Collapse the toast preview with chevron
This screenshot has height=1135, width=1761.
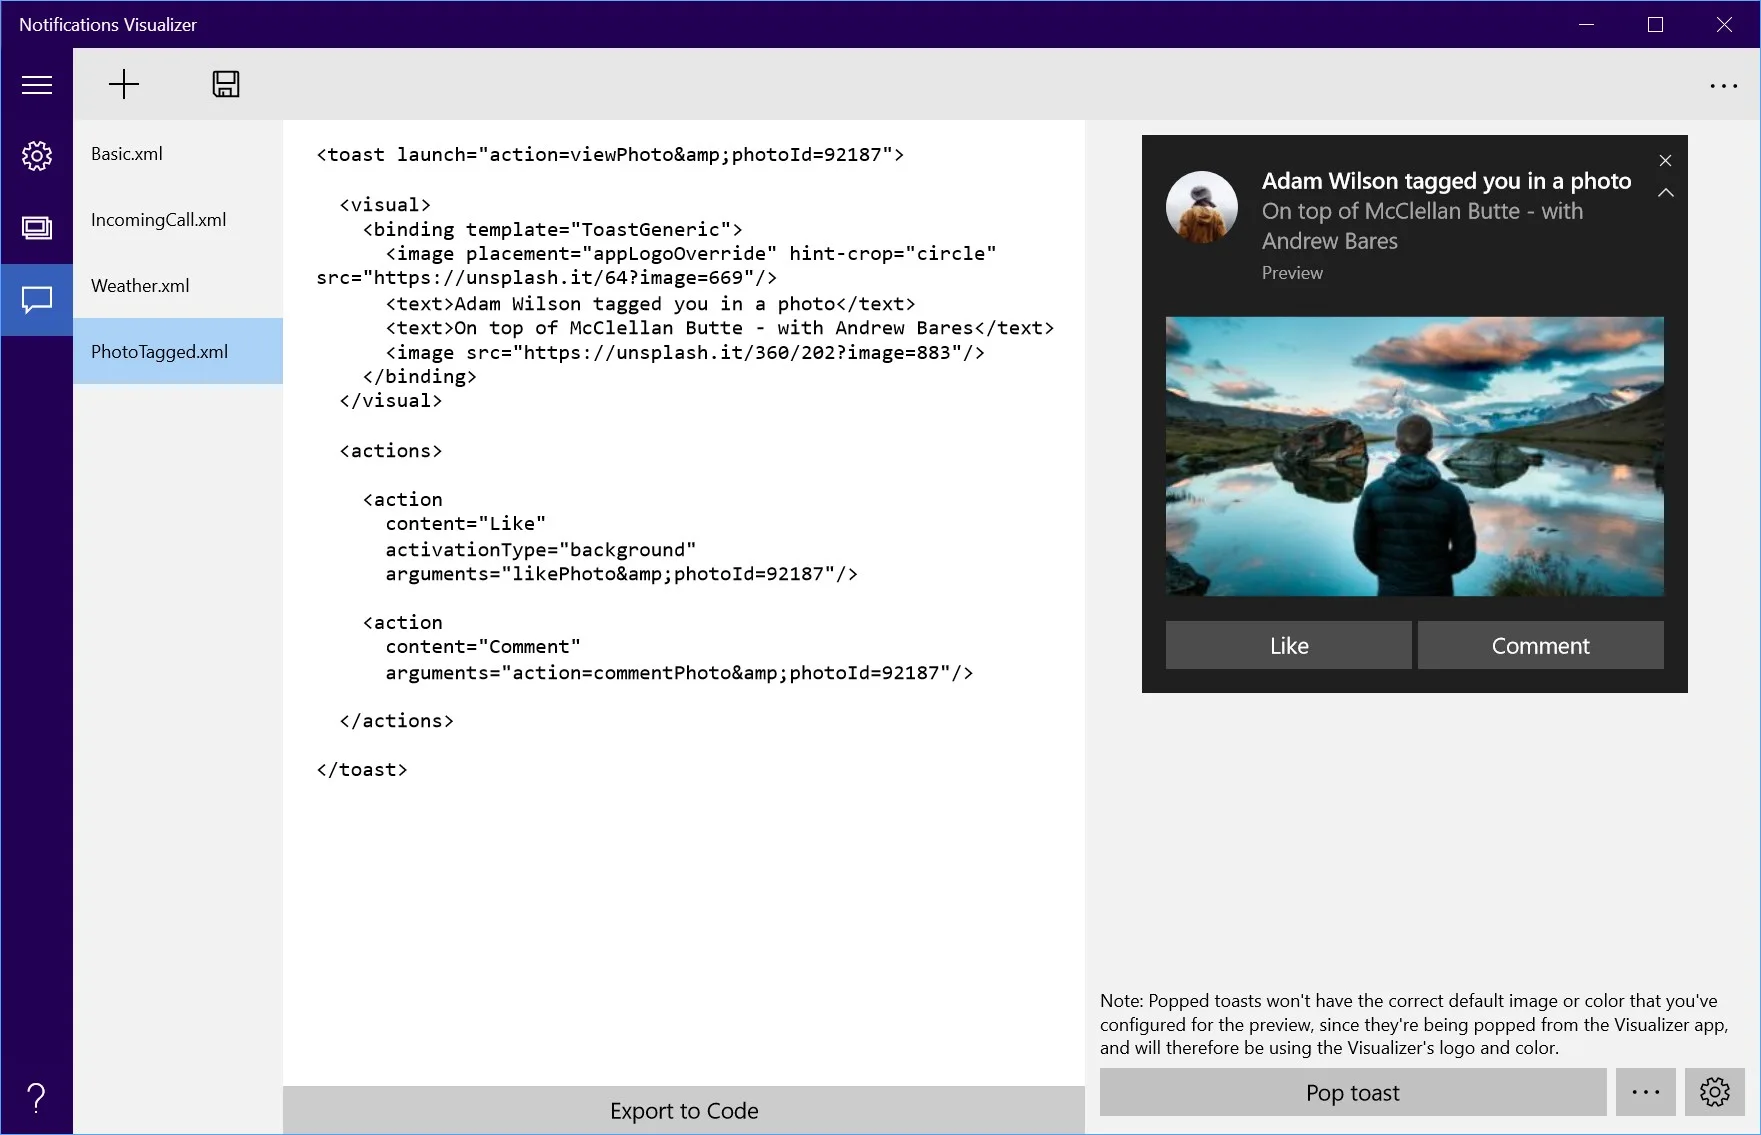pyautogui.click(x=1665, y=192)
